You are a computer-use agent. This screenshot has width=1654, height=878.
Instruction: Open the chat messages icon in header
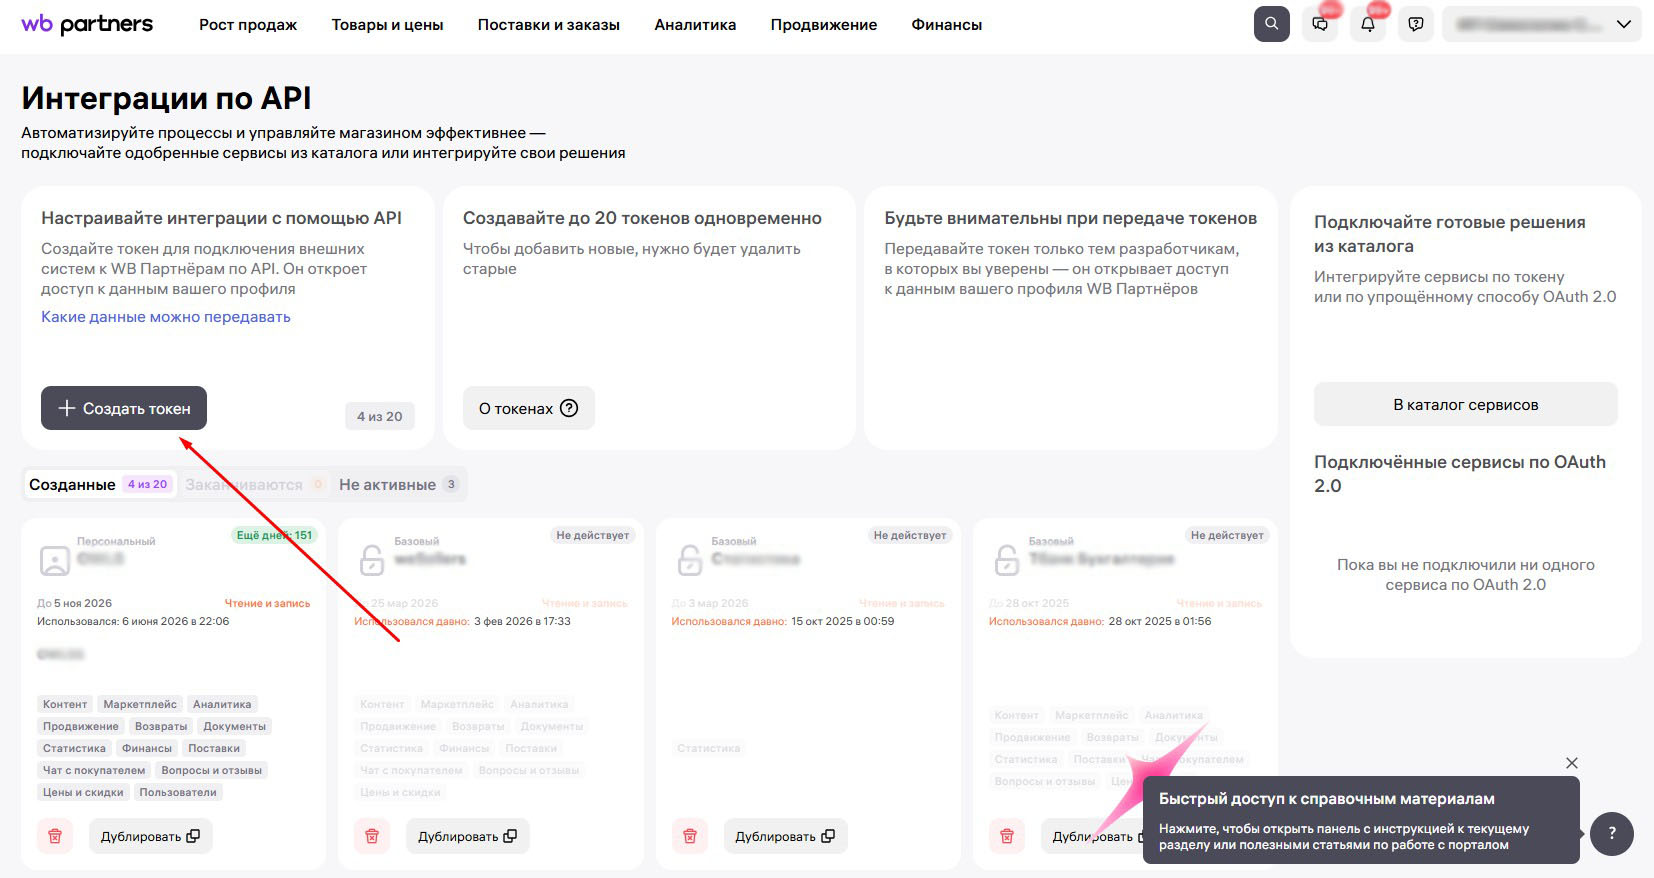[x=1320, y=24]
